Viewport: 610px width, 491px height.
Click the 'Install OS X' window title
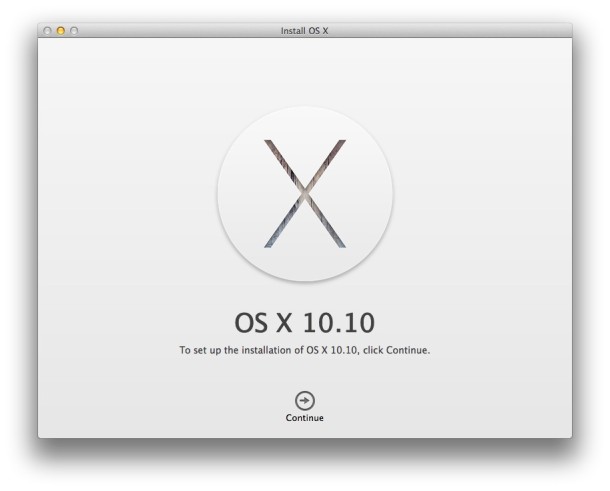point(305,31)
